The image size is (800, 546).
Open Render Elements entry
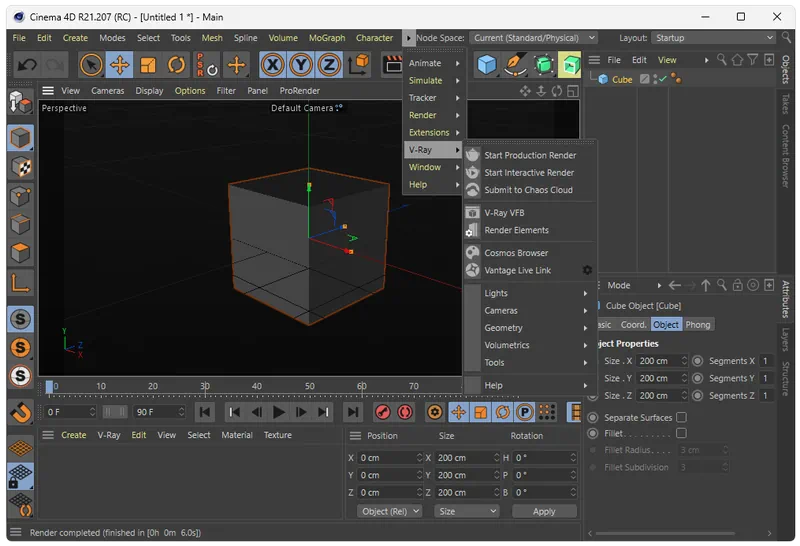(516, 230)
